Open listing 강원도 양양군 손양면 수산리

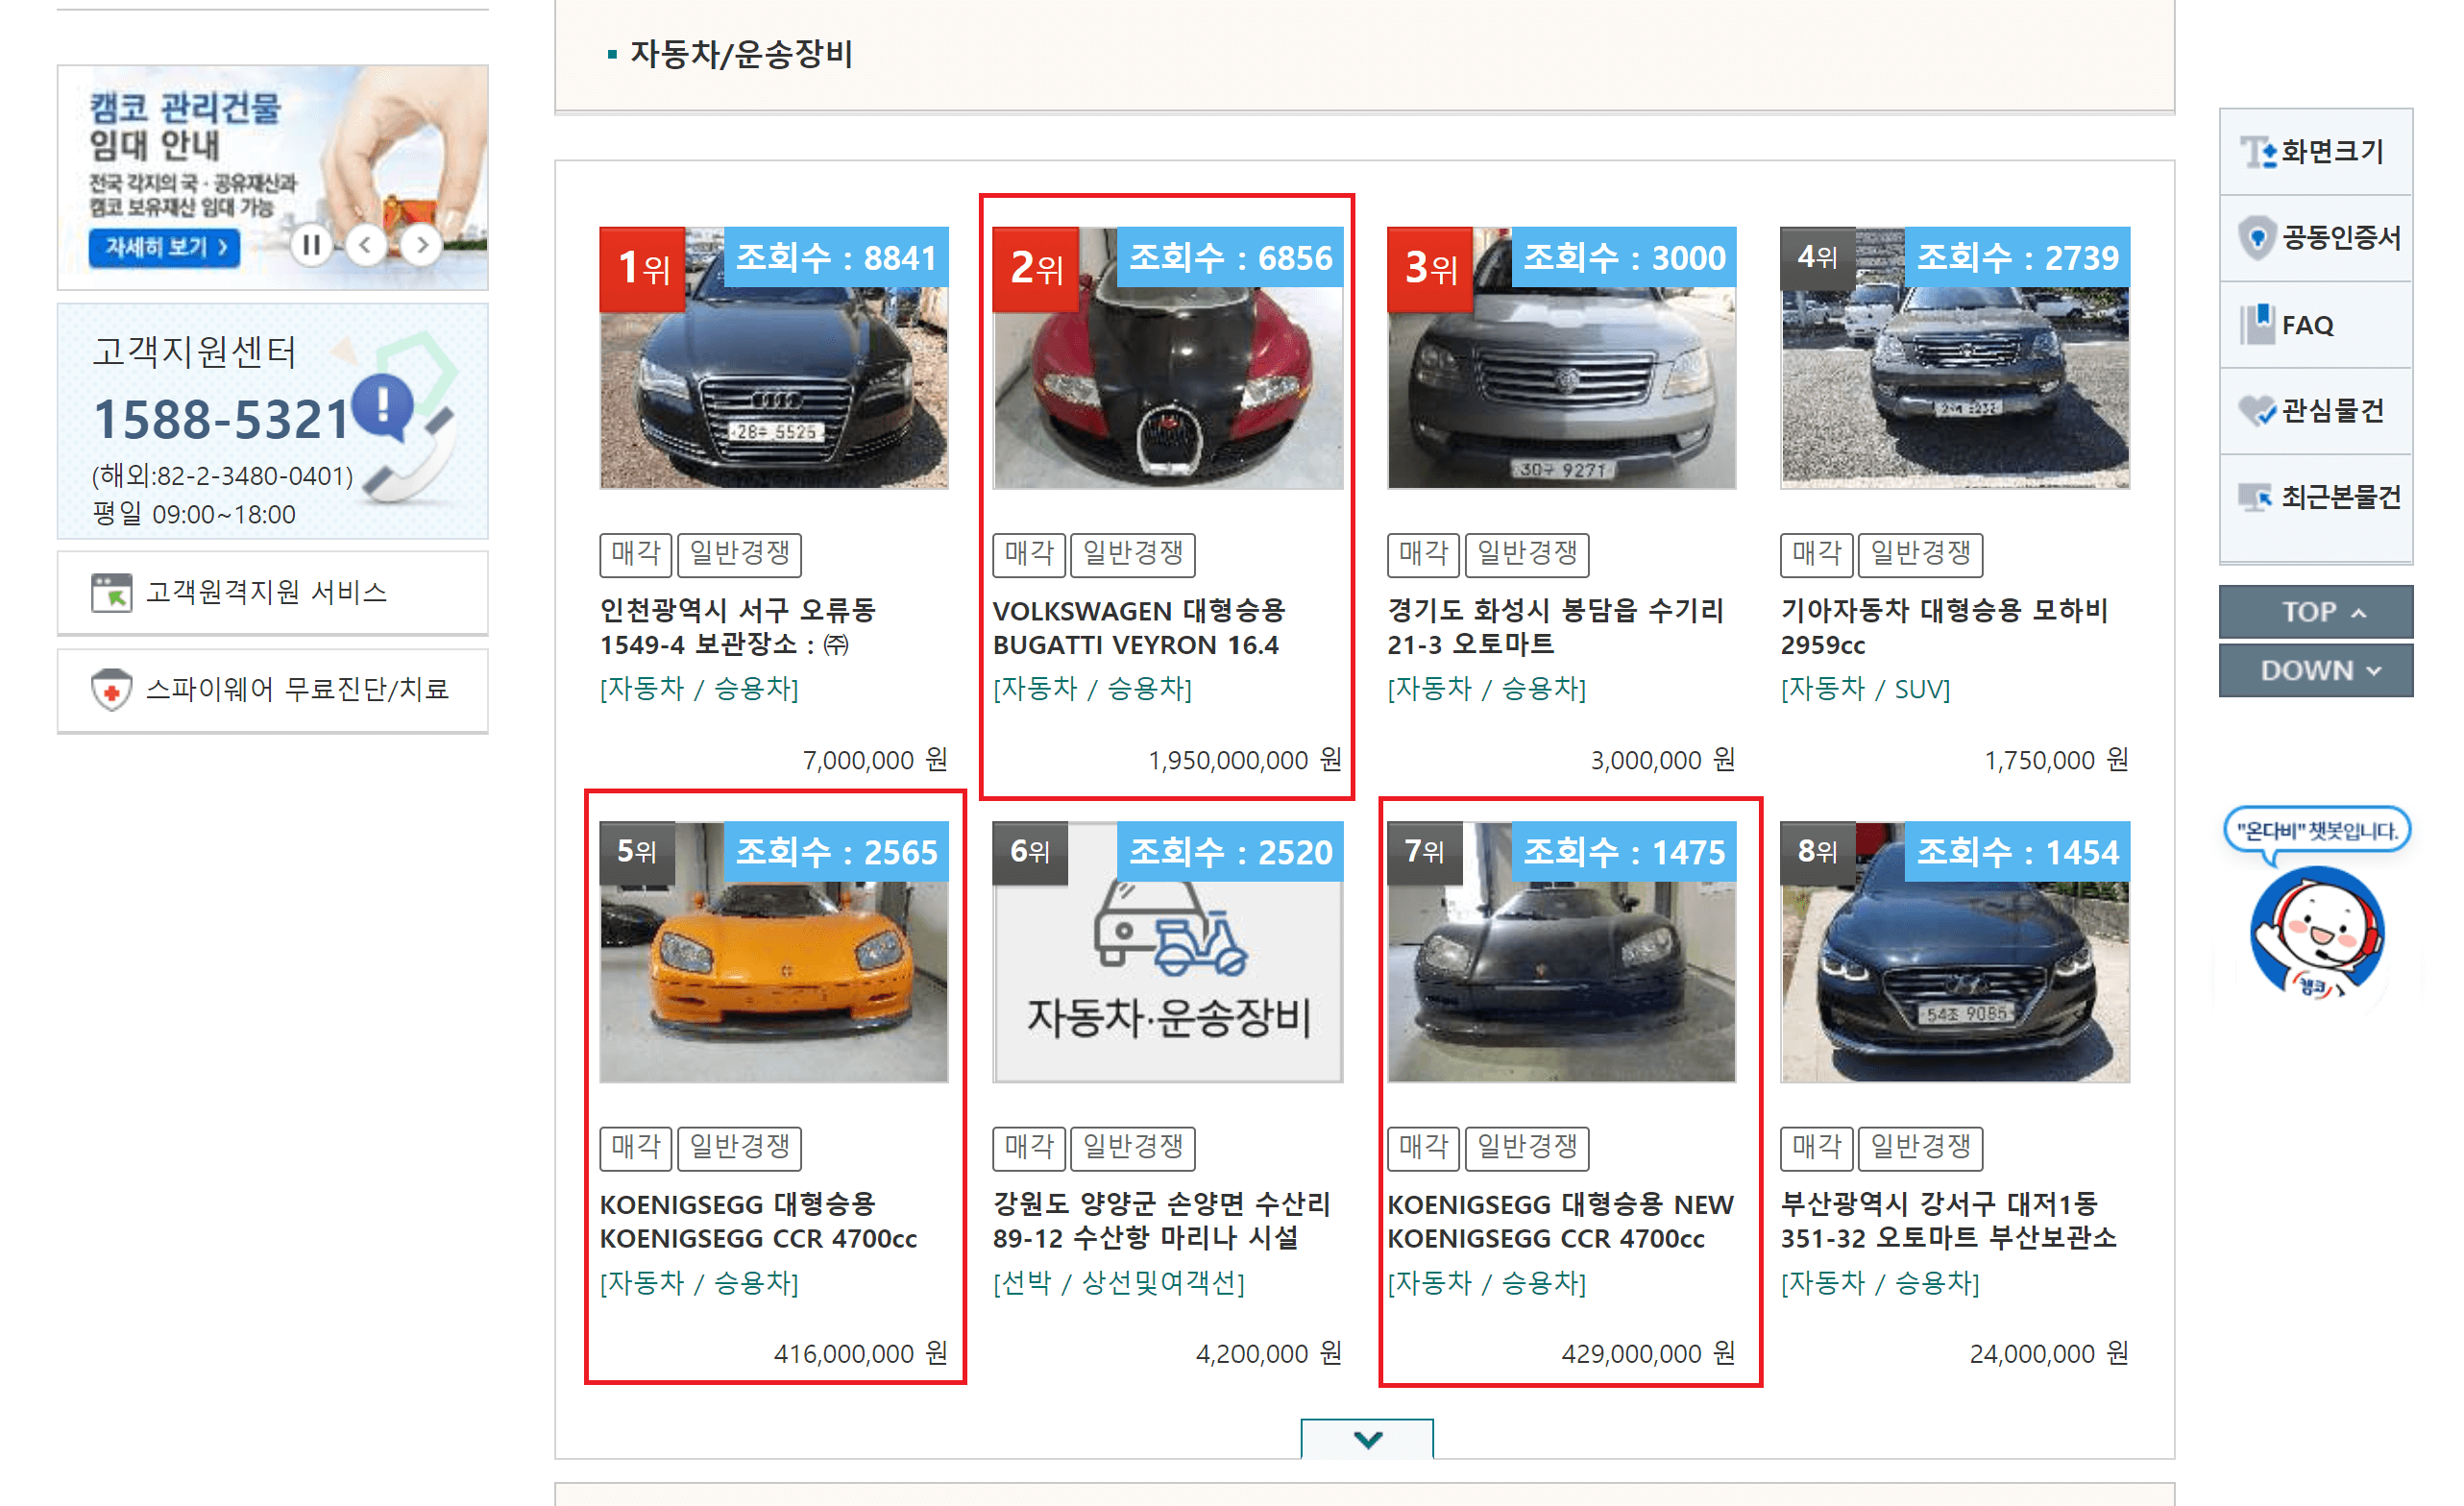click(1161, 1221)
